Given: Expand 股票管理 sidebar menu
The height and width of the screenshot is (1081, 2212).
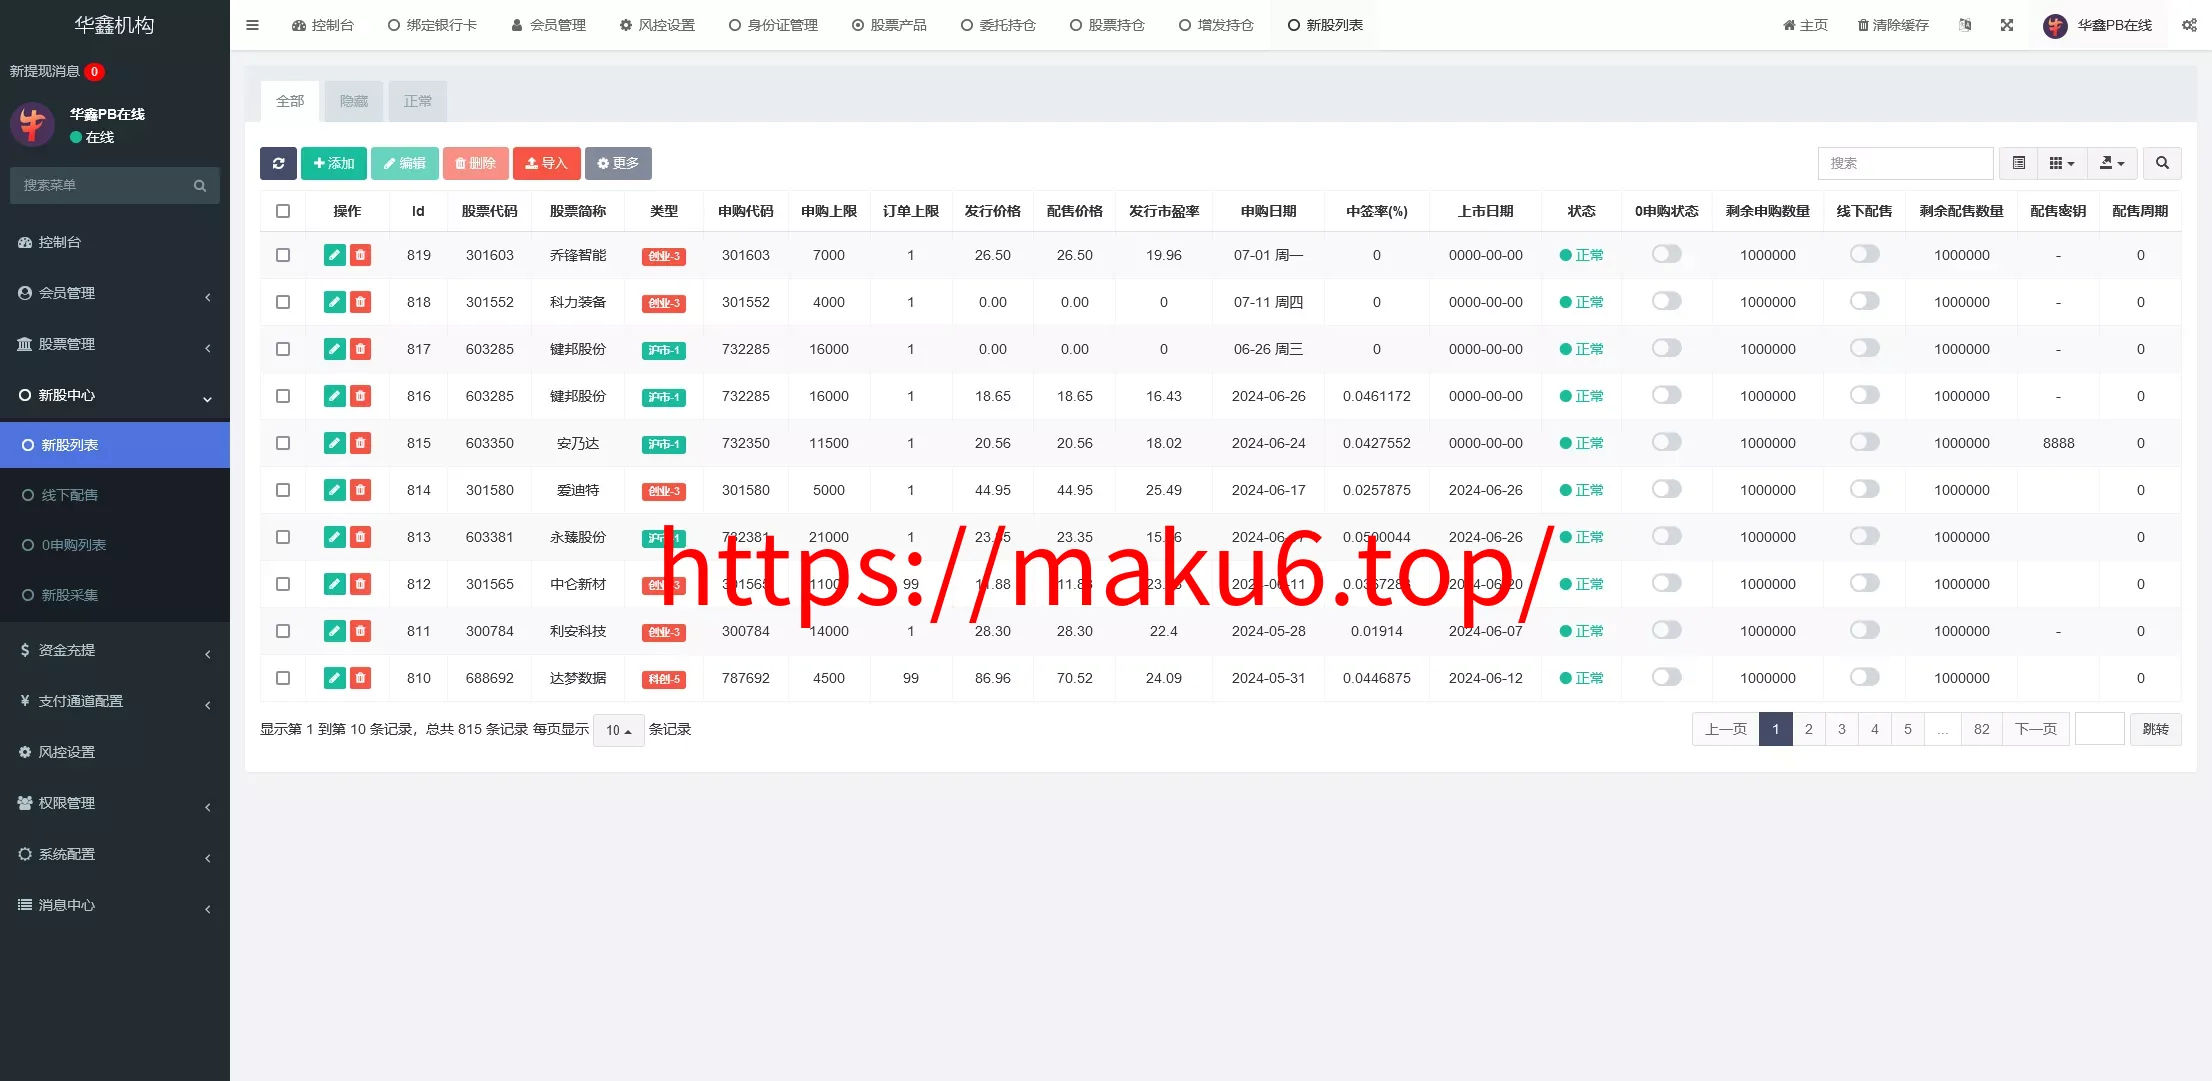Looking at the screenshot, I should pos(114,344).
